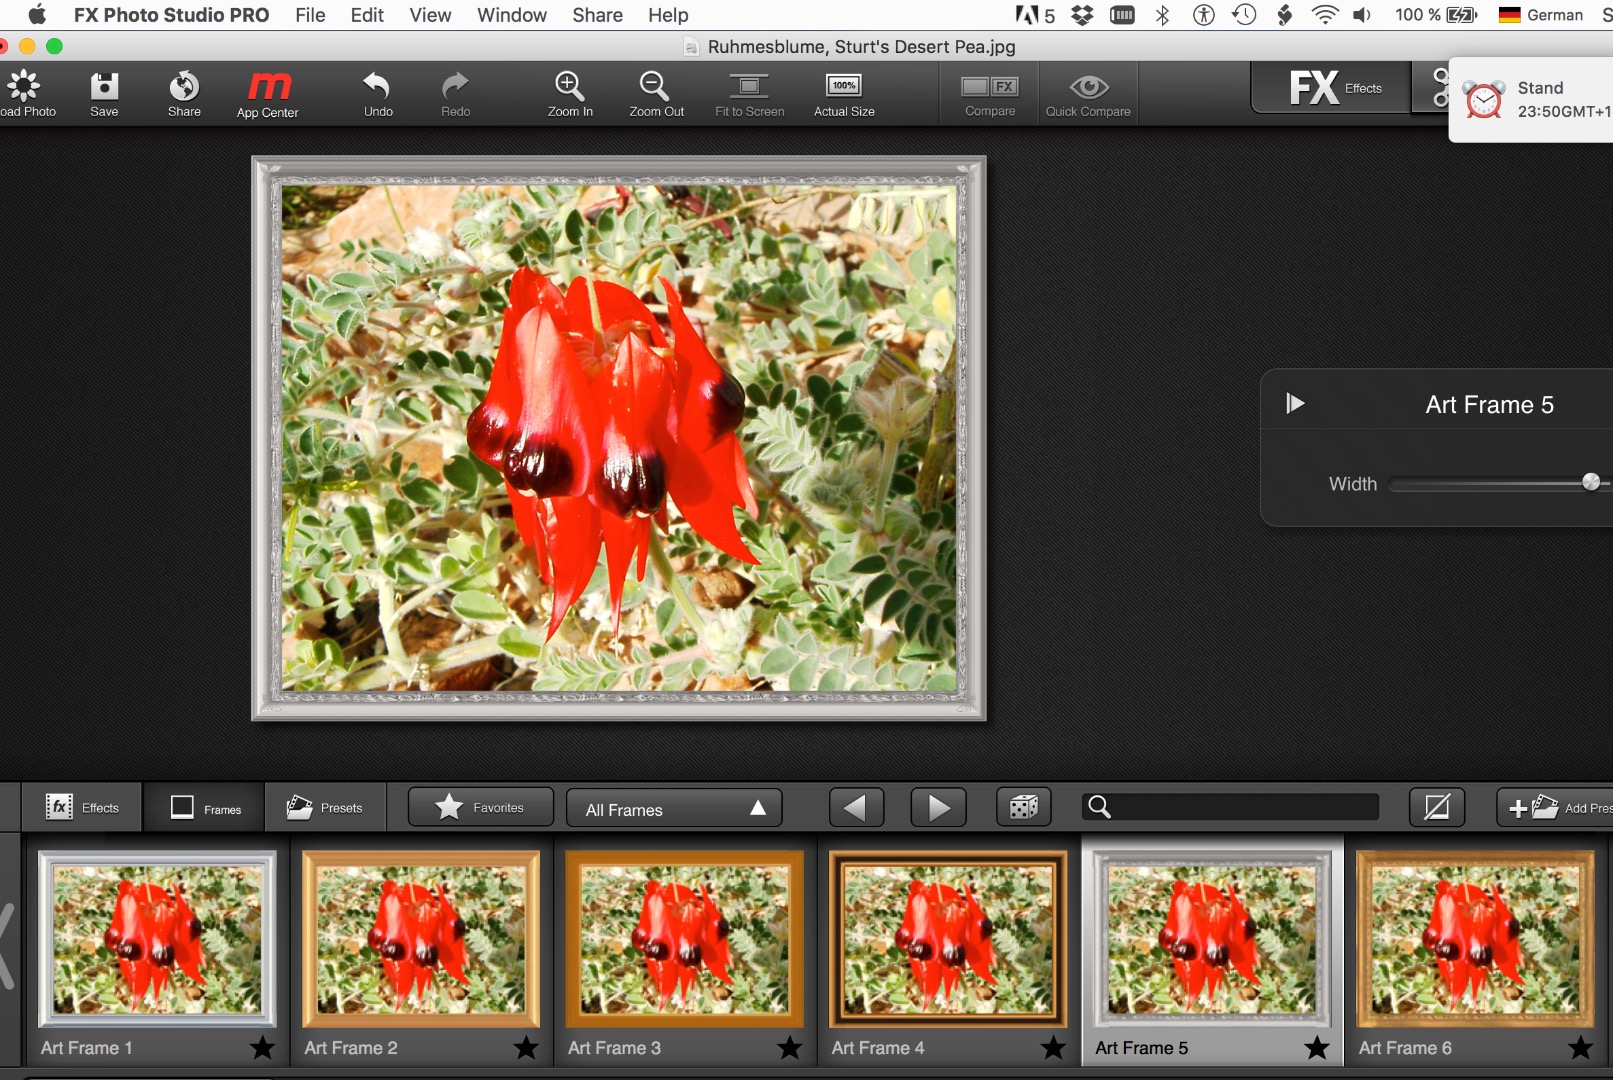Open the Edit menu
Viewport: 1613px width, 1080px height.
coord(367,15)
